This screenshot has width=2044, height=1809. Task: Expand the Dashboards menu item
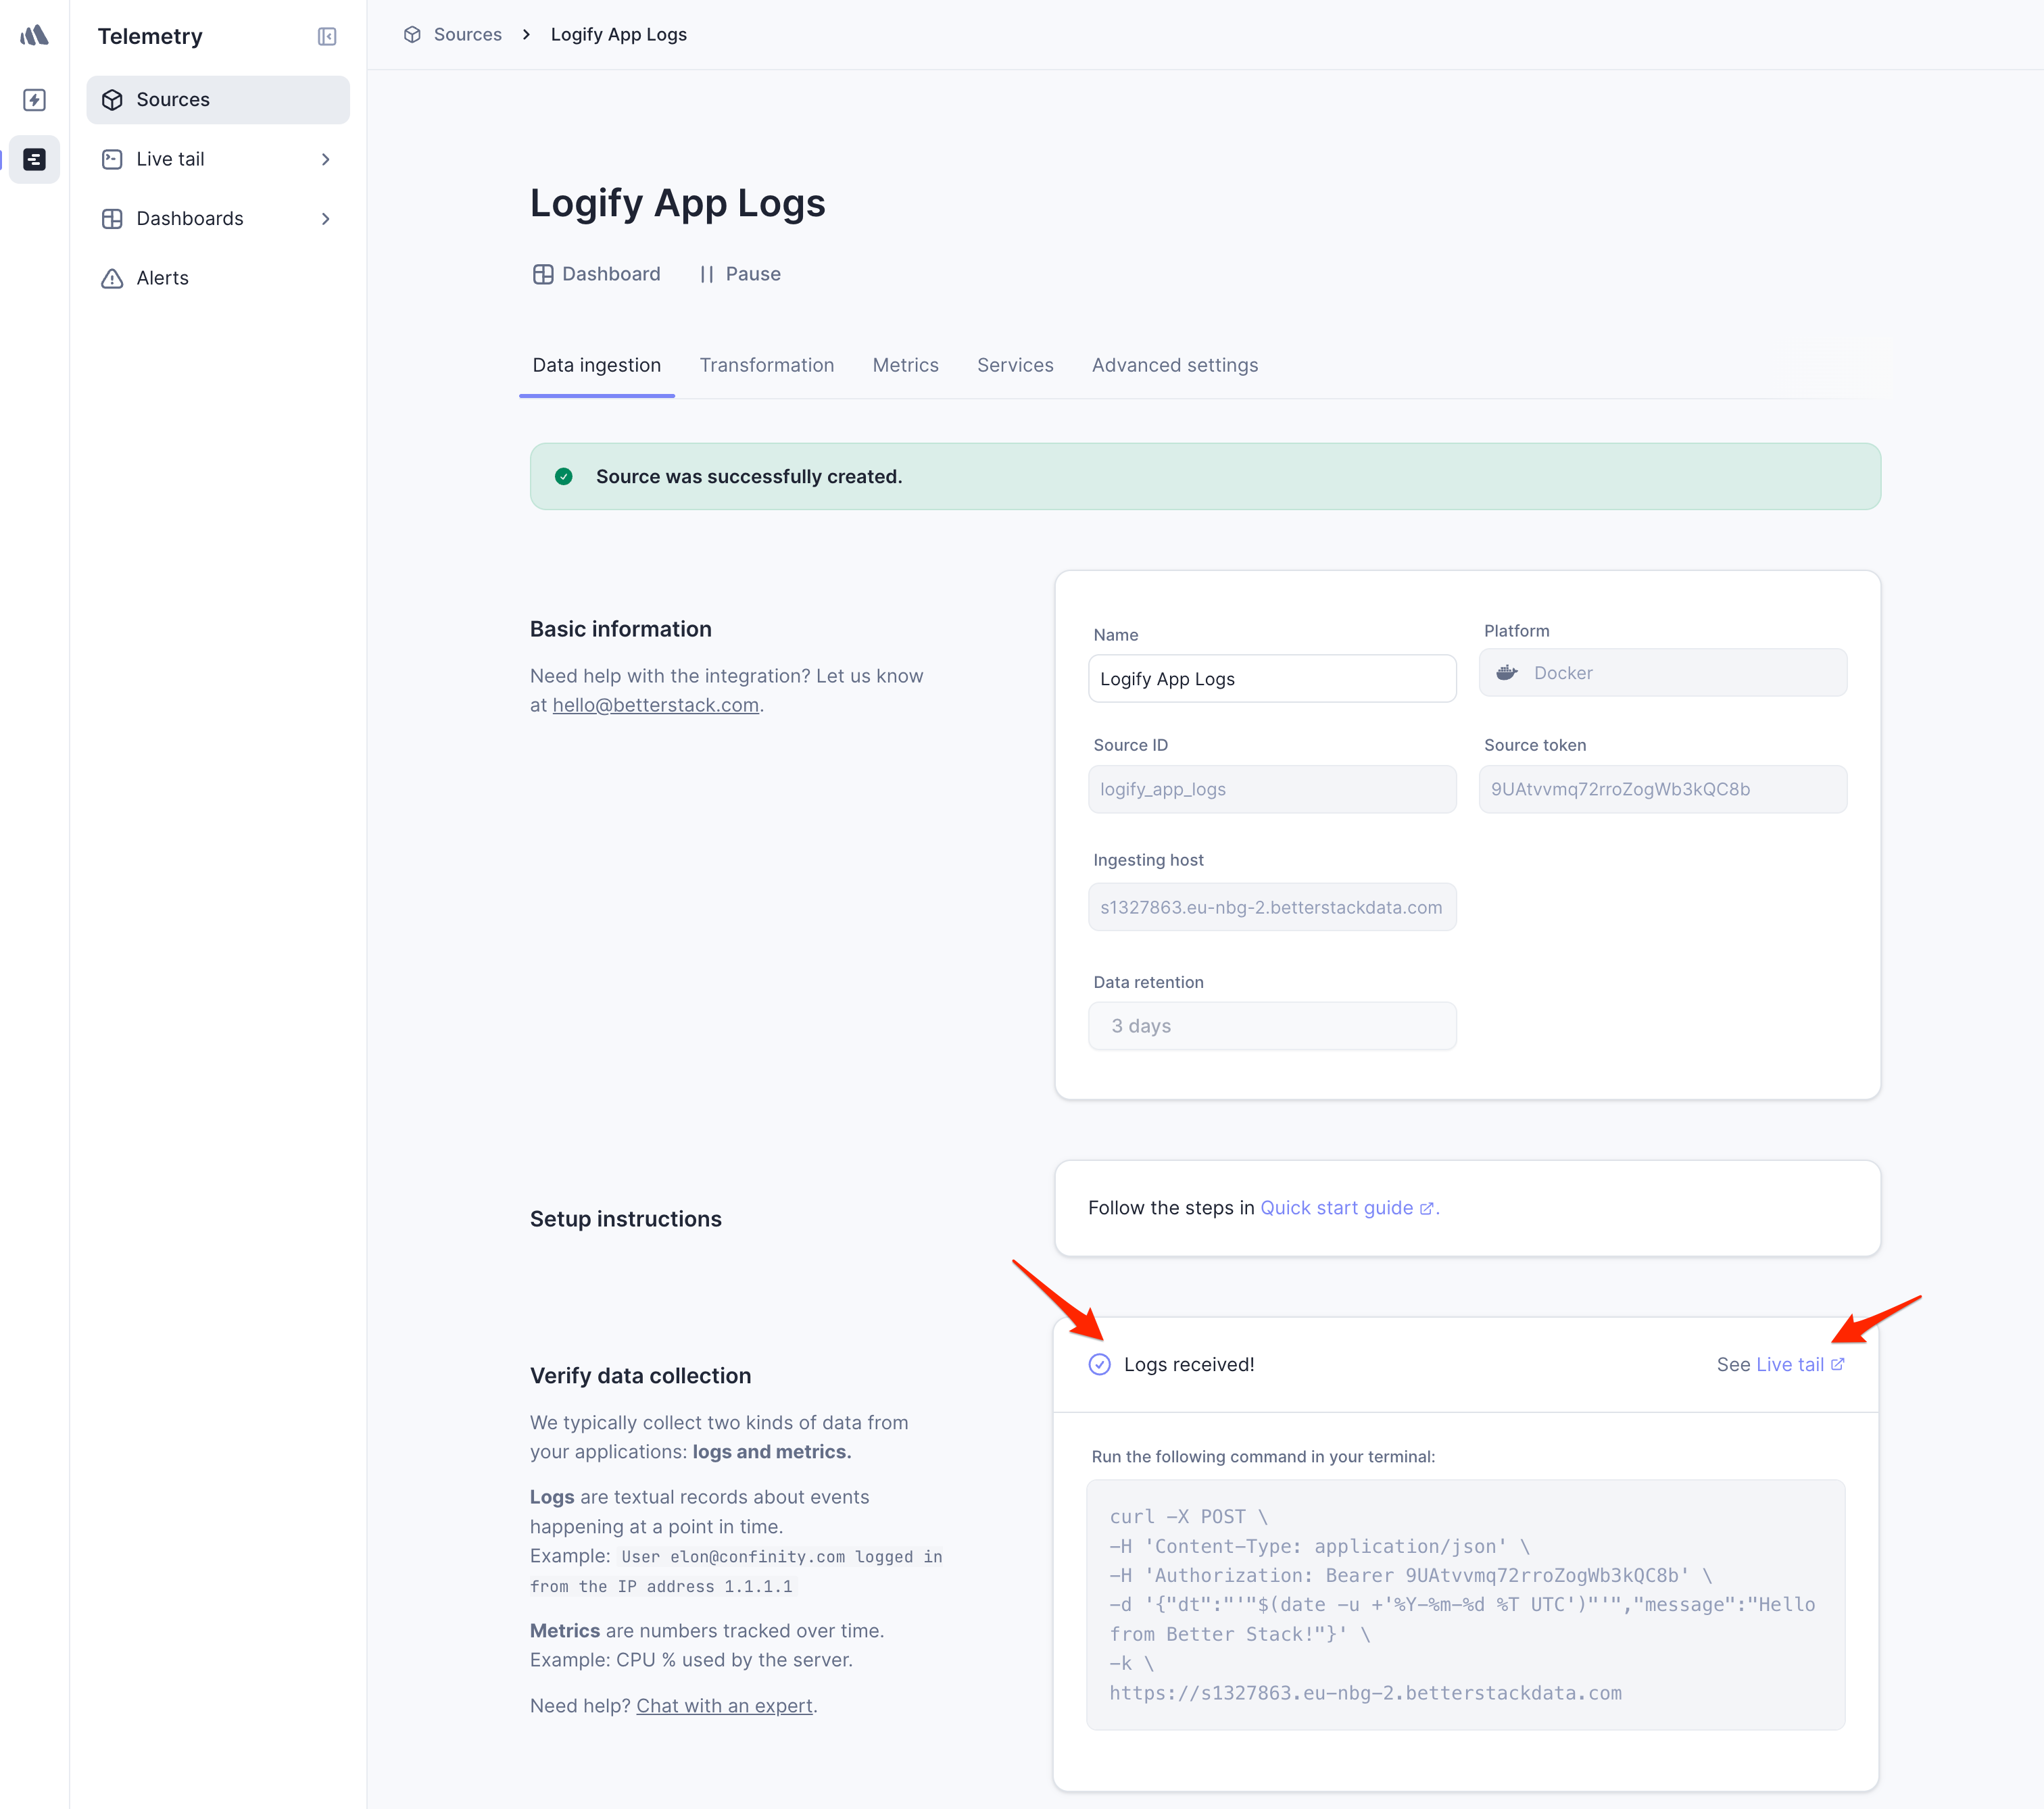(325, 218)
